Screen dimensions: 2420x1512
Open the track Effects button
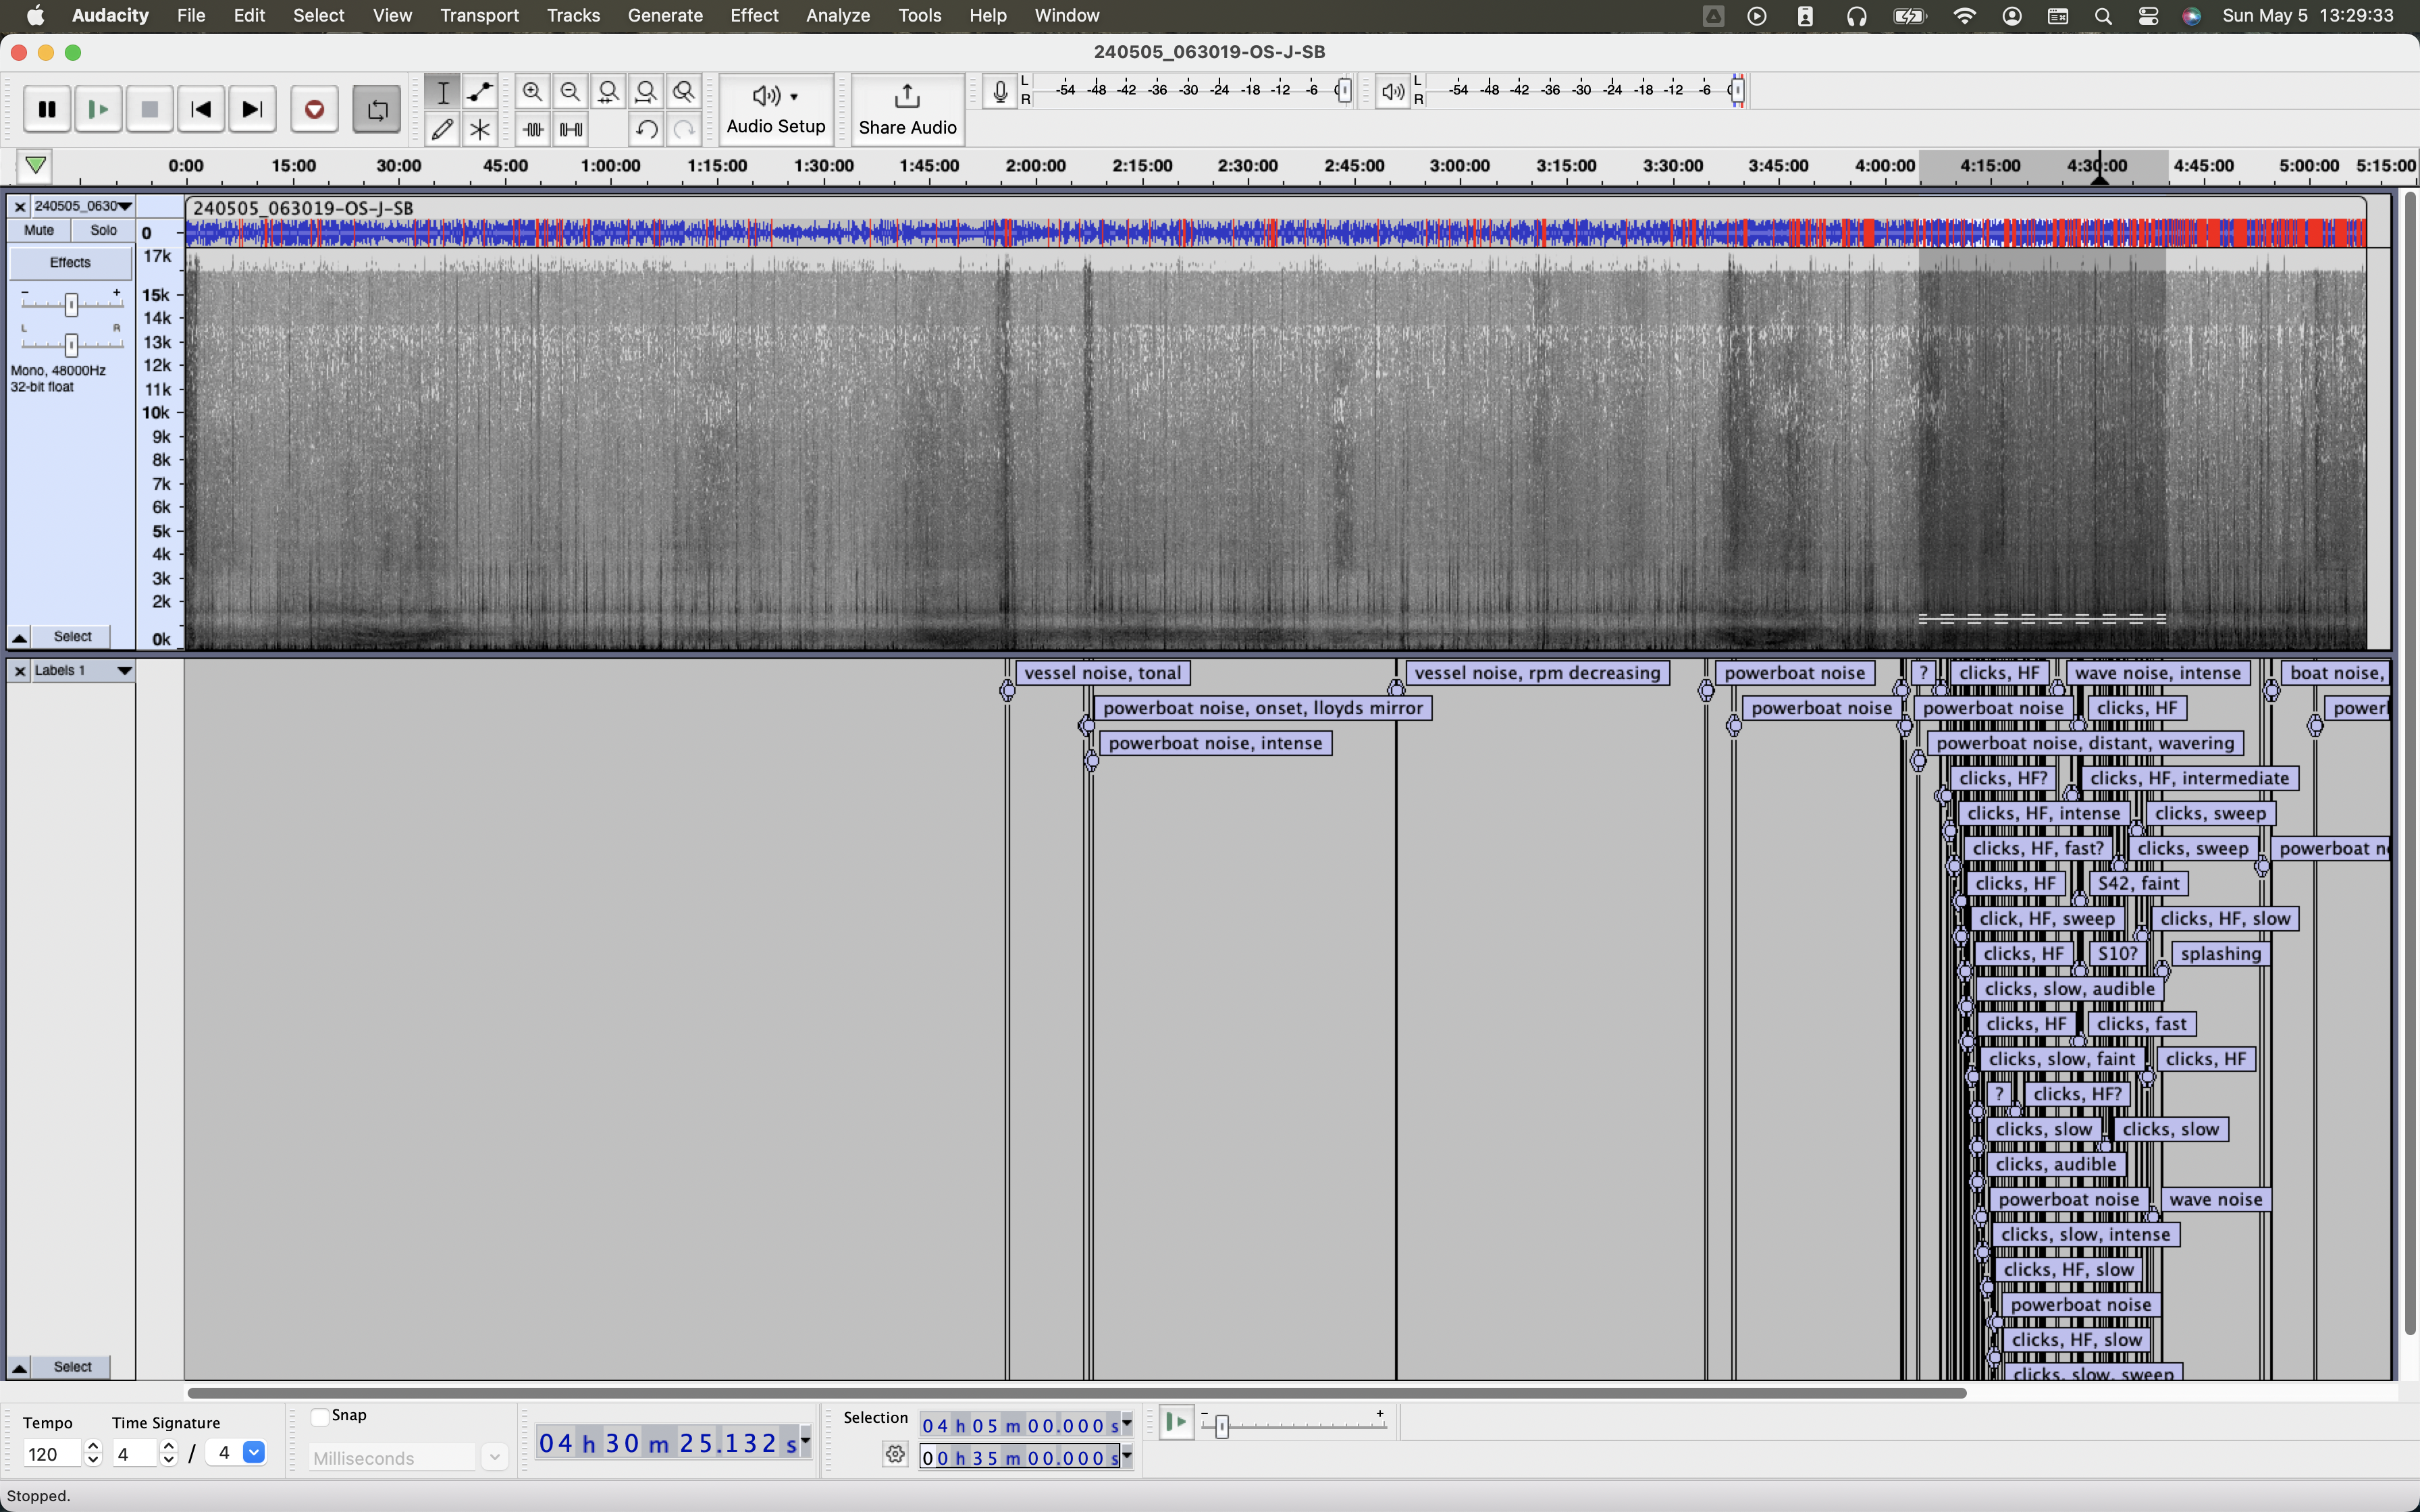click(70, 262)
